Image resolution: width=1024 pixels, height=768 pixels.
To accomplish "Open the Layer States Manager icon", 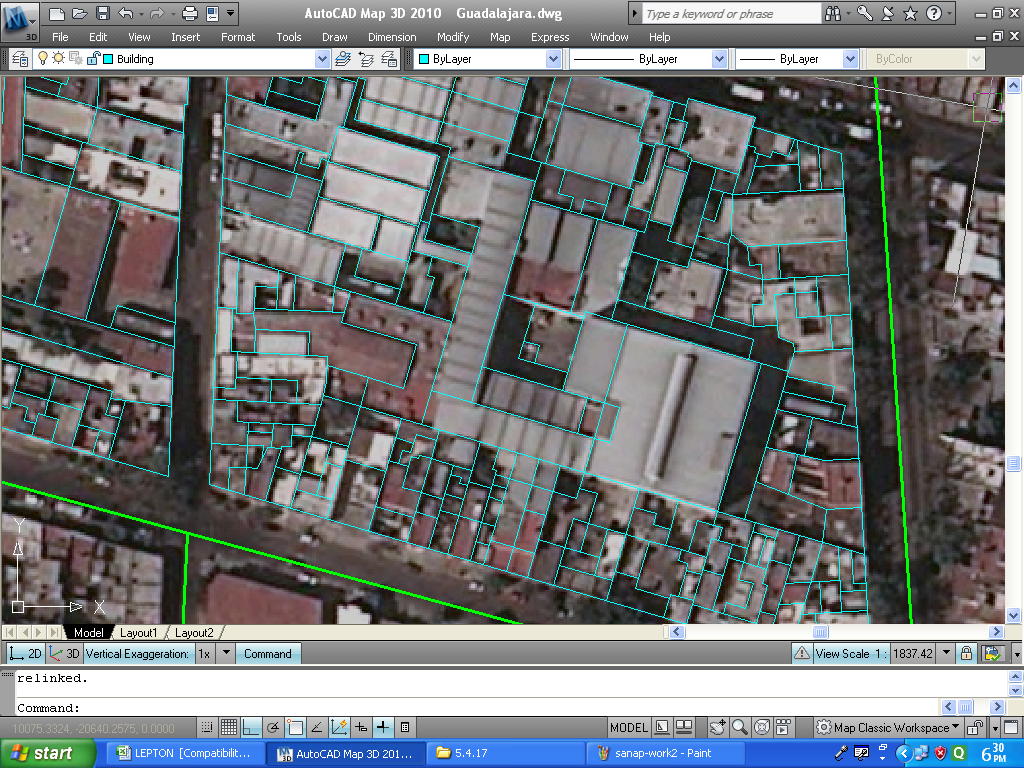I will pos(389,59).
